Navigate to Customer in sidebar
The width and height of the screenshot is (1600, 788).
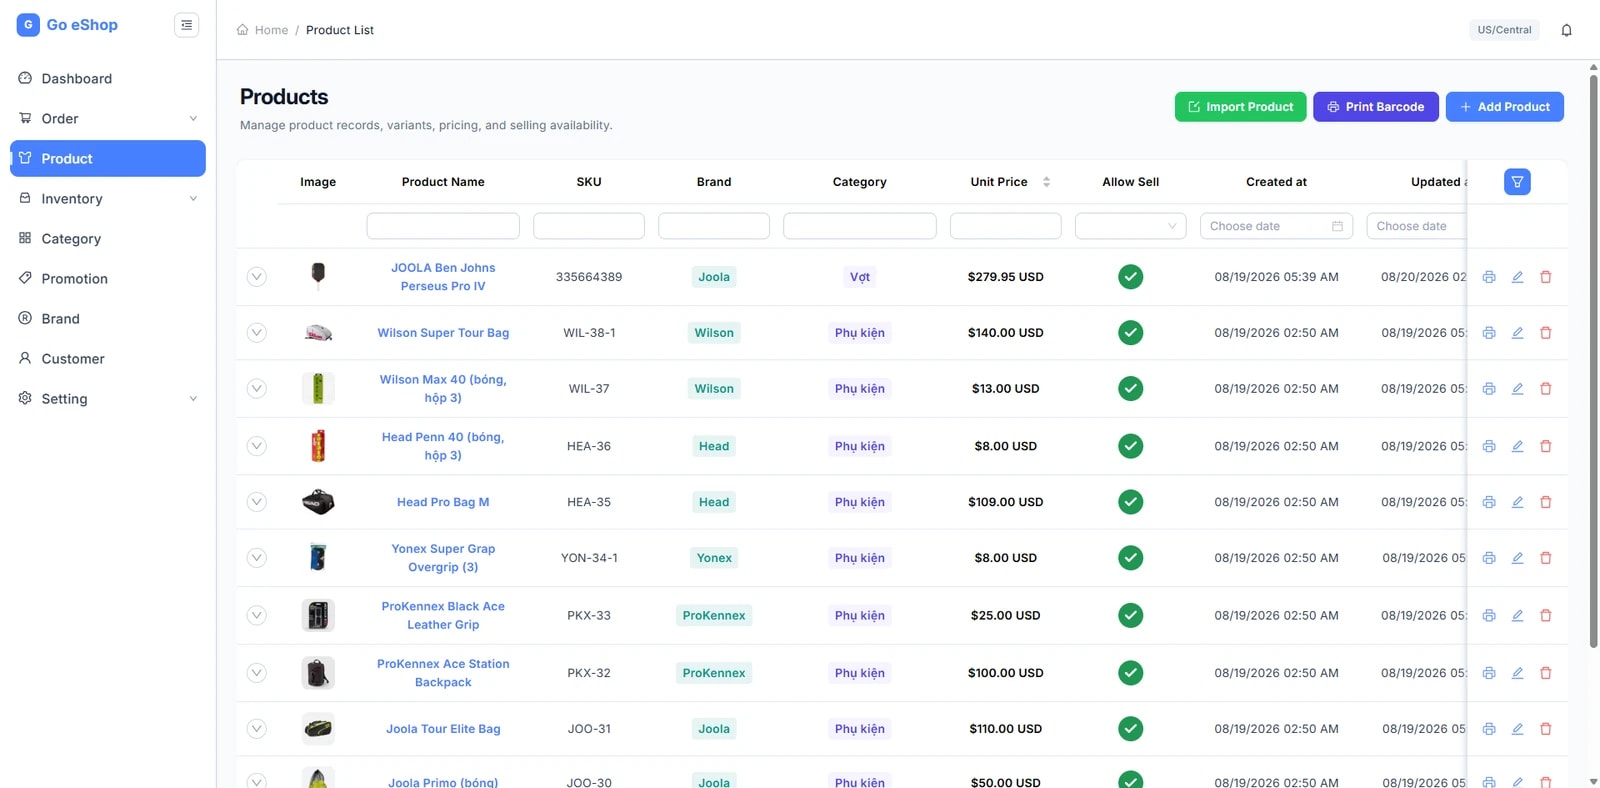click(108, 358)
